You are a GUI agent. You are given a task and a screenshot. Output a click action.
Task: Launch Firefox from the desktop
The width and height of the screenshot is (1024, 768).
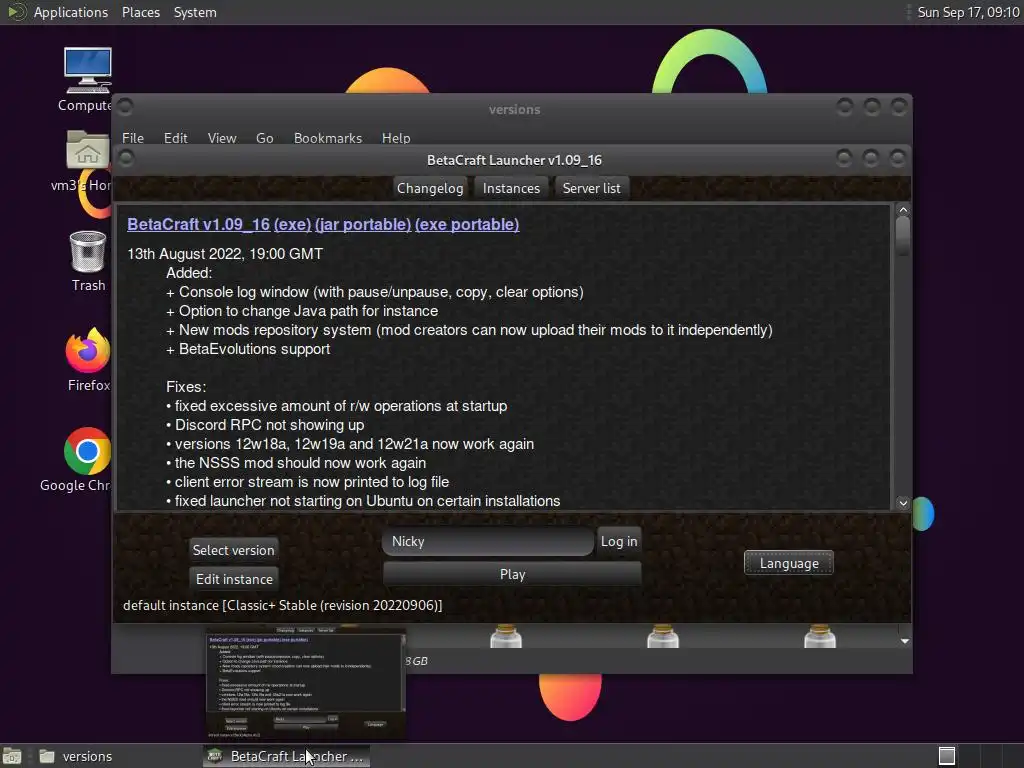pyautogui.click(x=88, y=350)
